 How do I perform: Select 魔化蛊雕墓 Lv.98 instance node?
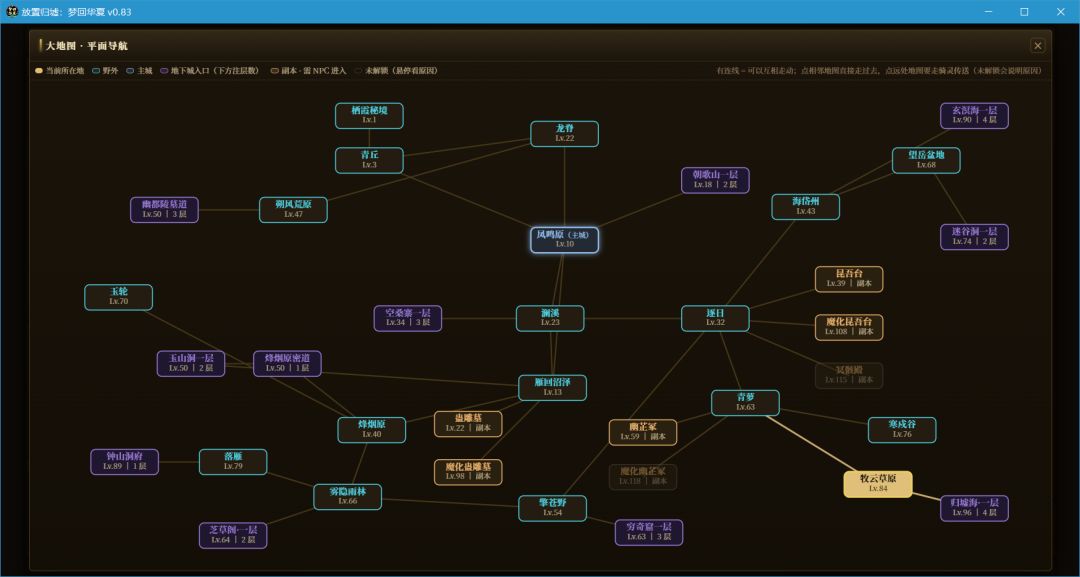468,472
